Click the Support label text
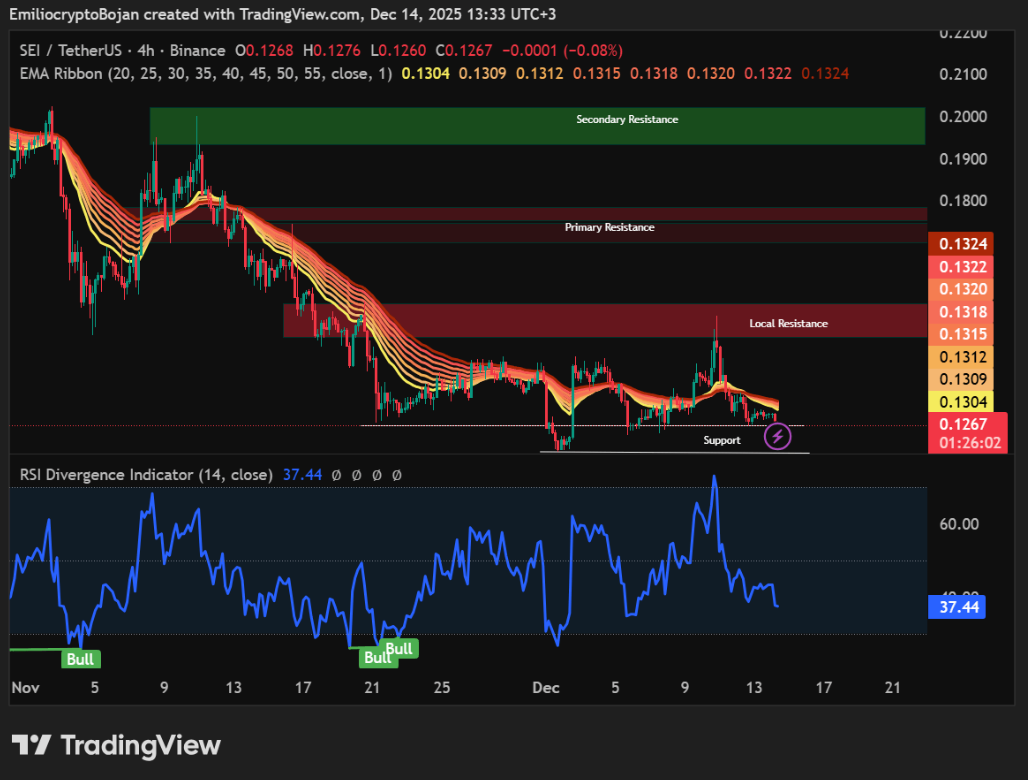This screenshot has height=780, width=1028. pyautogui.click(x=722, y=440)
